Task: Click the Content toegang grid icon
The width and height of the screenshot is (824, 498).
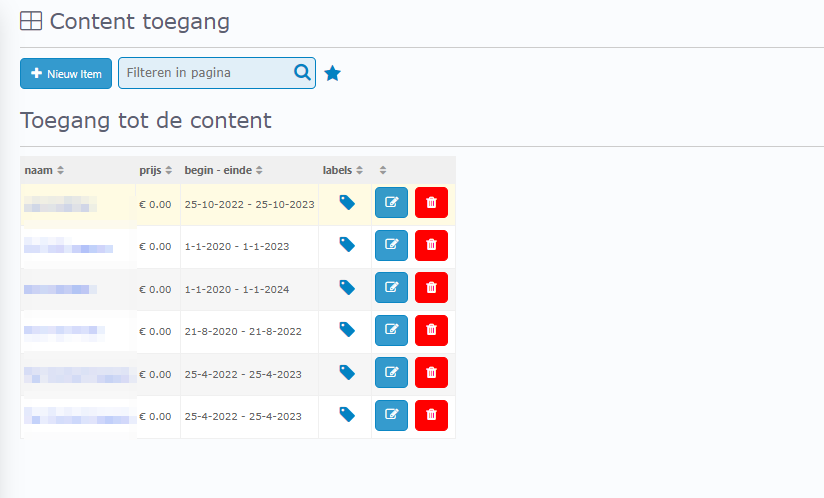Action: (x=31, y=21)
